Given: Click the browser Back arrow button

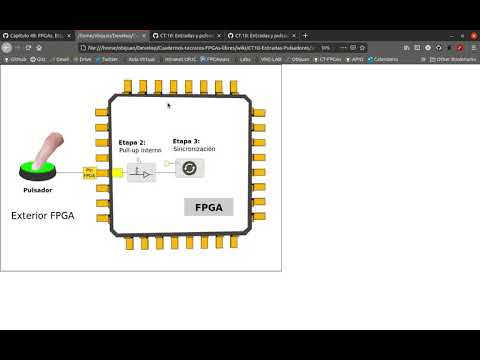Looking at the screenshot, I should click(6, 48).
